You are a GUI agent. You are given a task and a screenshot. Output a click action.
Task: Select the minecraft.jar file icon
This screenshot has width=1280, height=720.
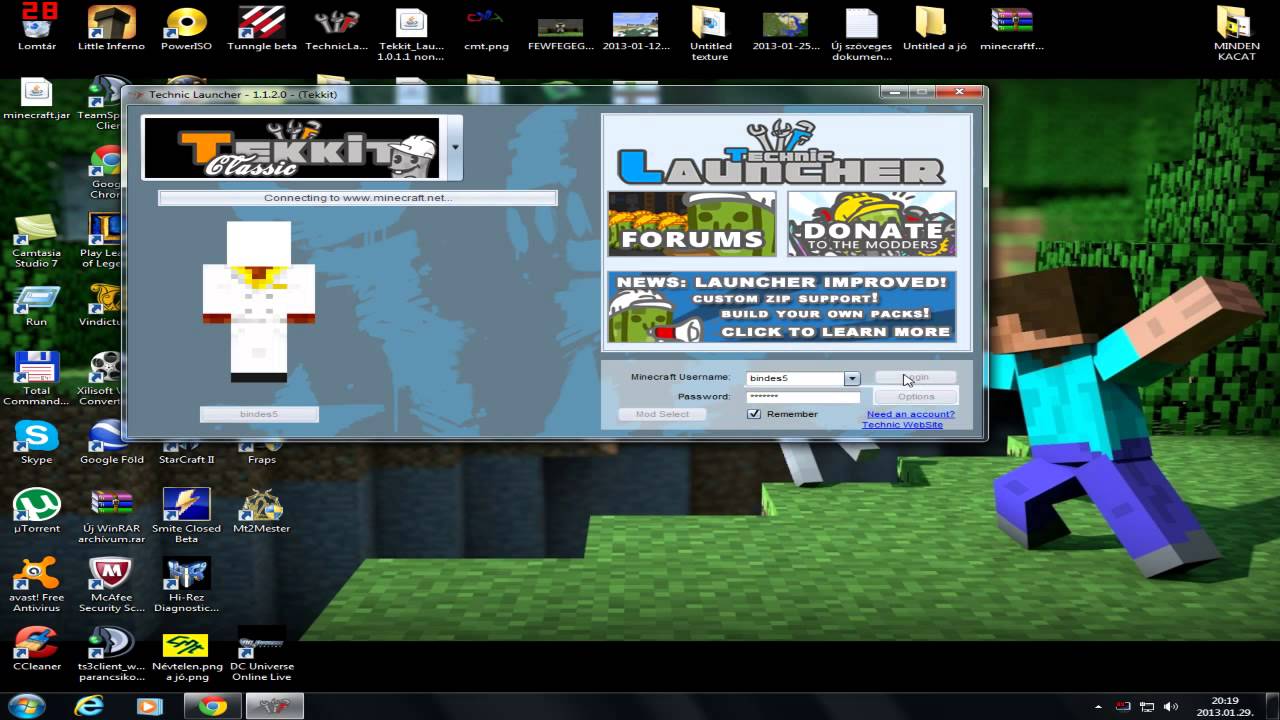point(37,99)
